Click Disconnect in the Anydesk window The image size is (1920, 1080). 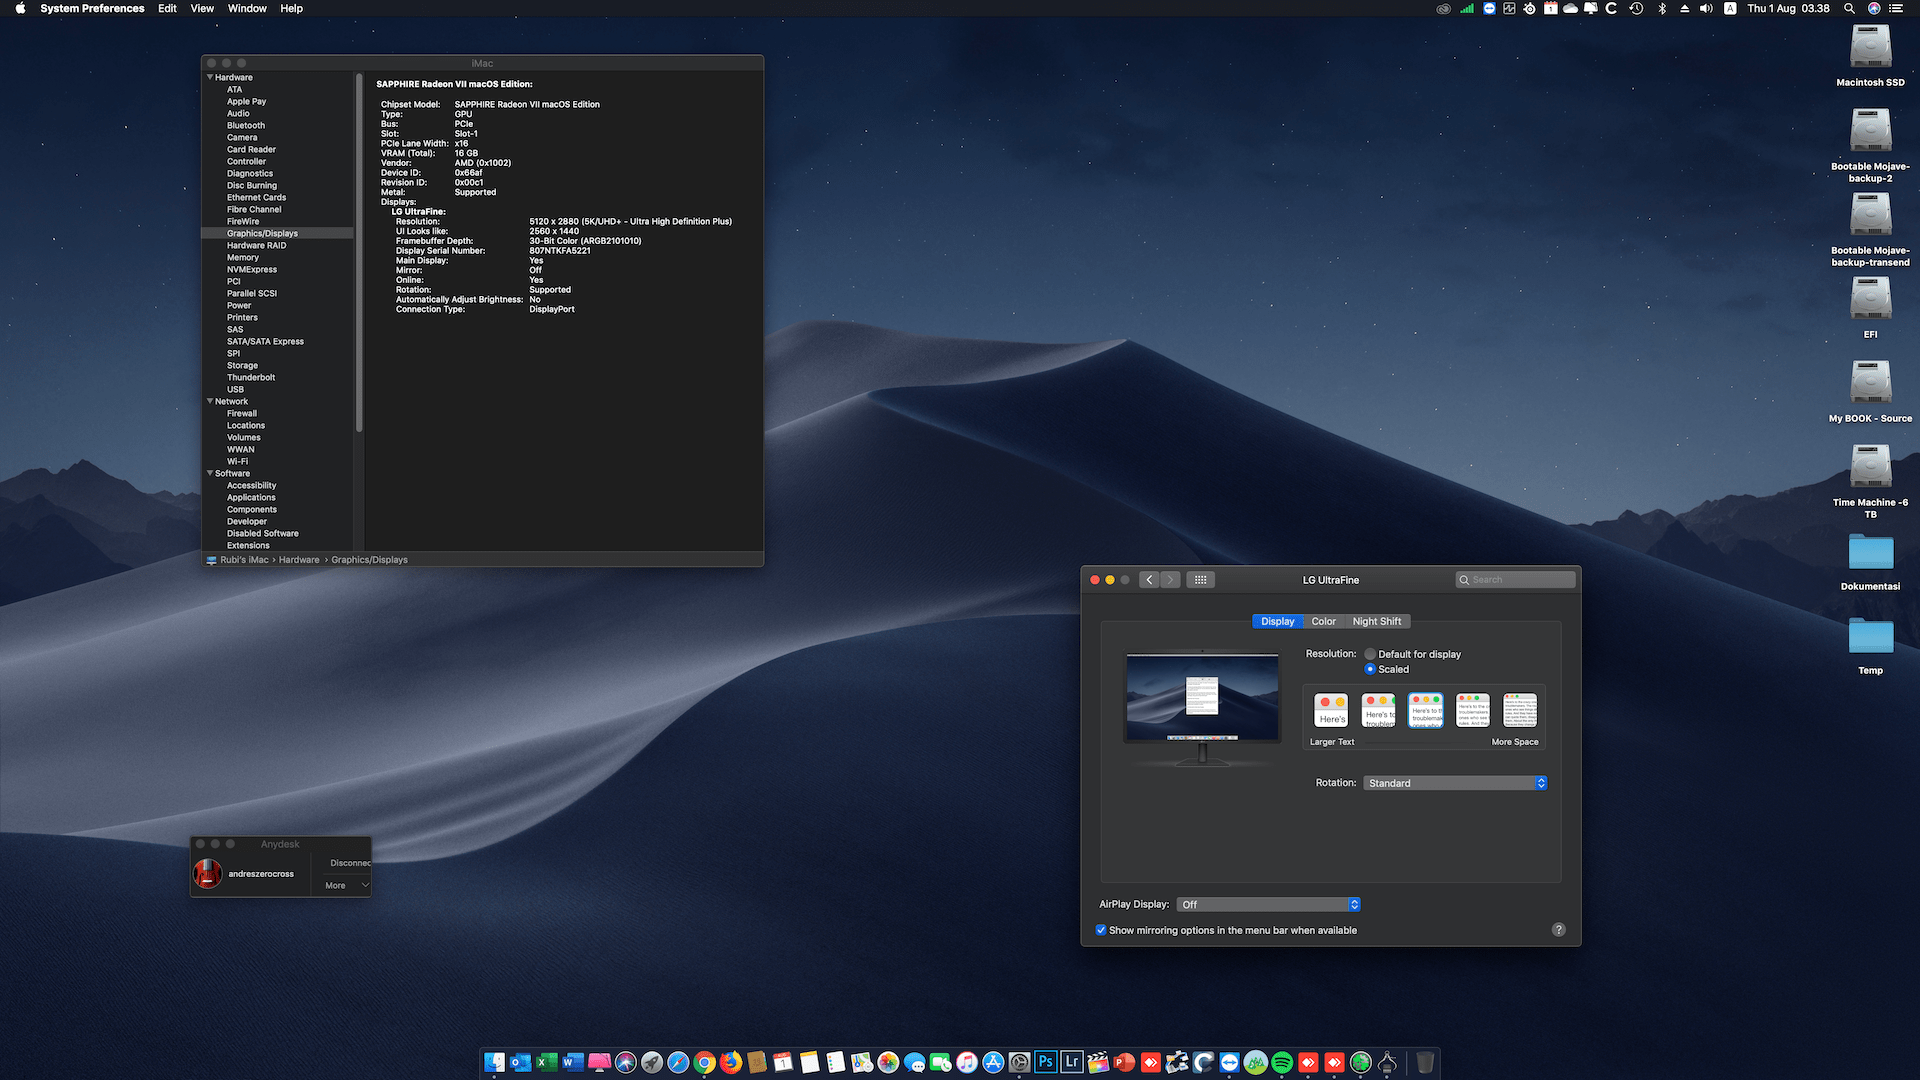pos(350,863)
